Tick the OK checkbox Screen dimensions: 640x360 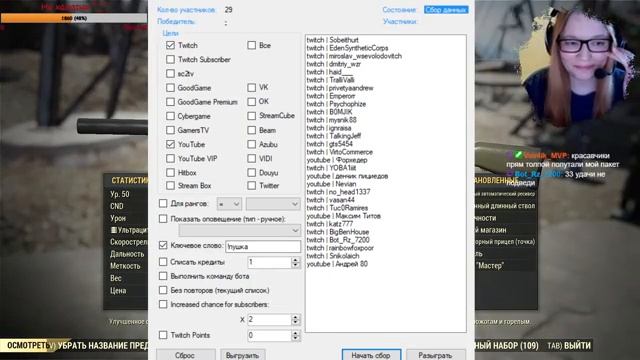251,101
